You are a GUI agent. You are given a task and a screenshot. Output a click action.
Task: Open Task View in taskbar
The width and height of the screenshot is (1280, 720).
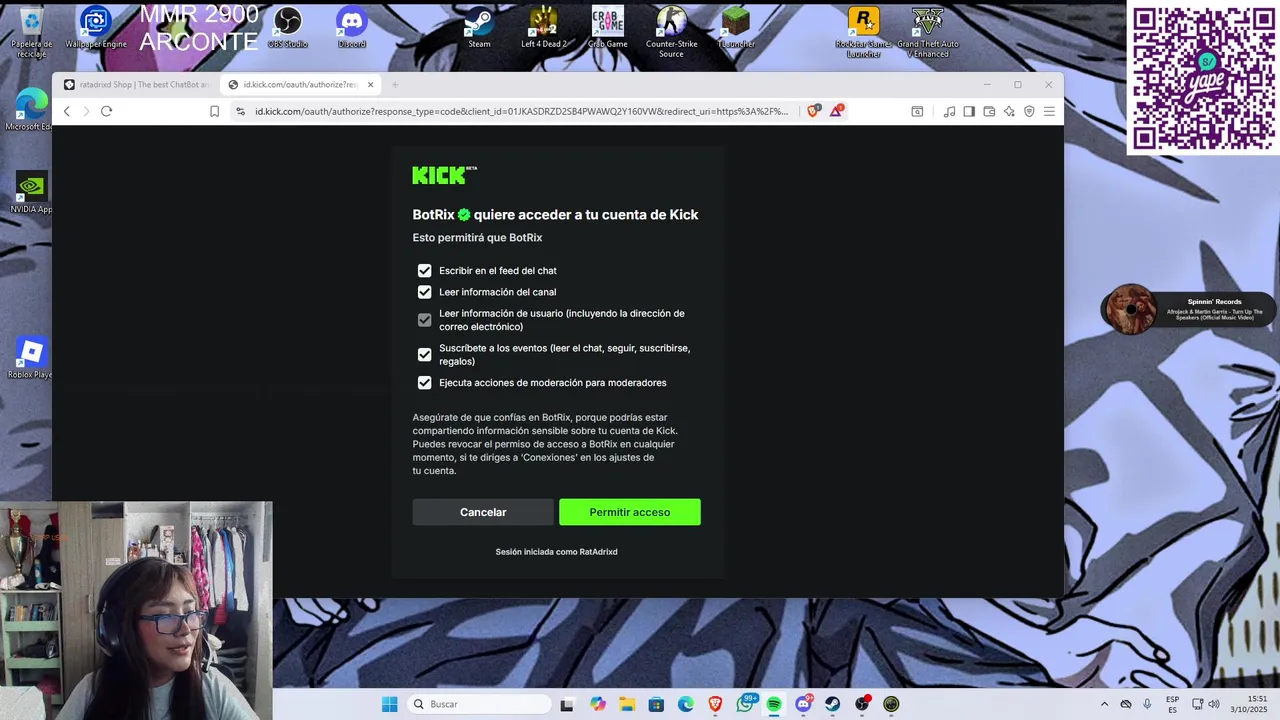click(567, 704)
